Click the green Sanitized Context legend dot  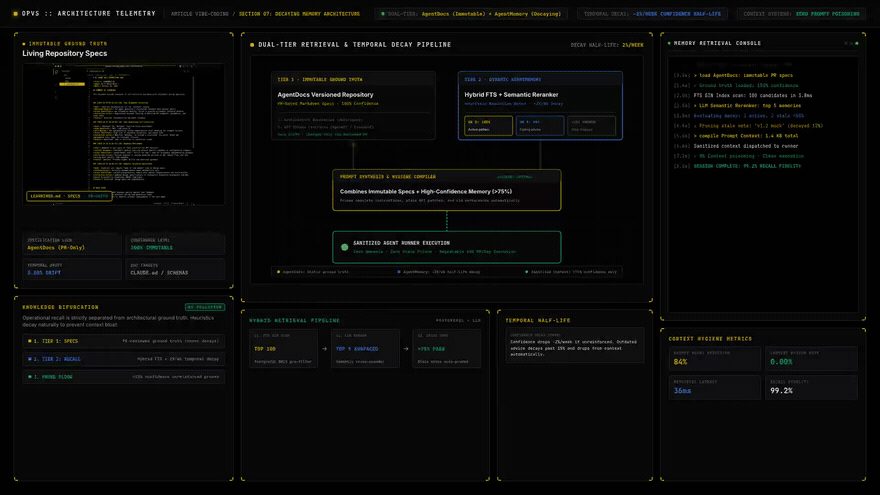click(x=526, y=272)
